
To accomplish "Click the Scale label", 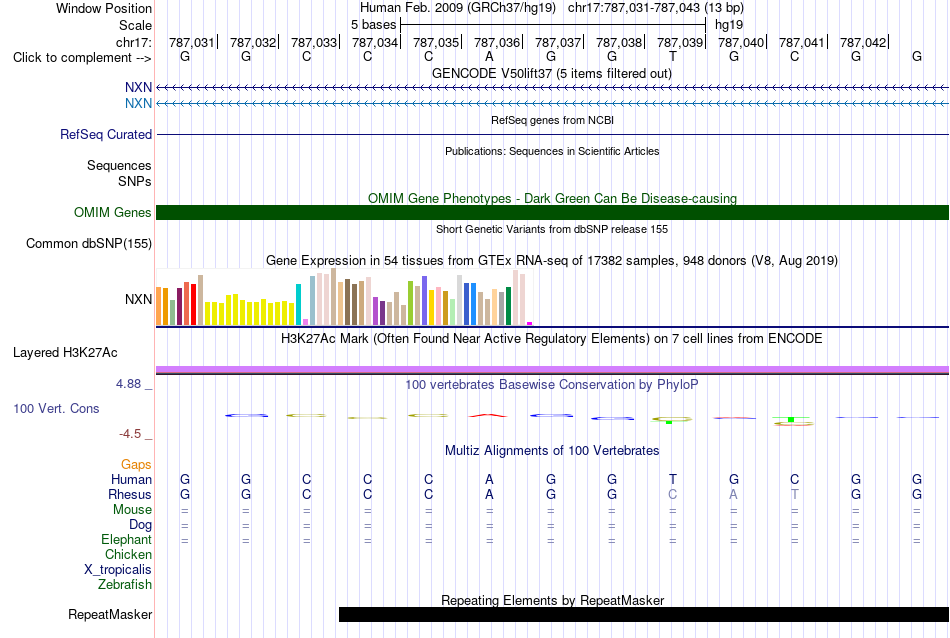I will click(135, 25).
